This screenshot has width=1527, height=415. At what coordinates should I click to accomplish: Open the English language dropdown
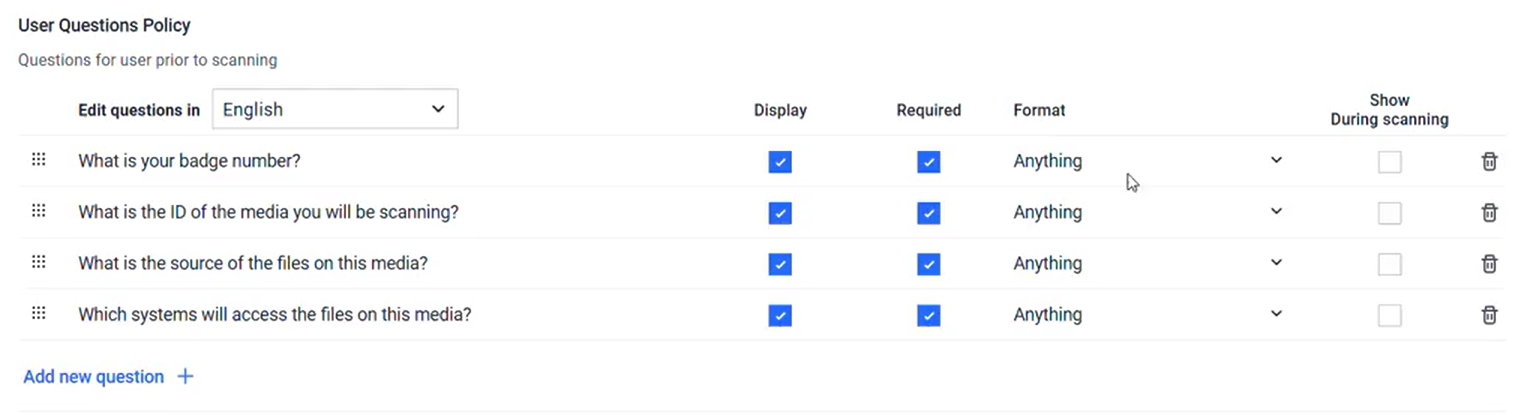point(334,109)
